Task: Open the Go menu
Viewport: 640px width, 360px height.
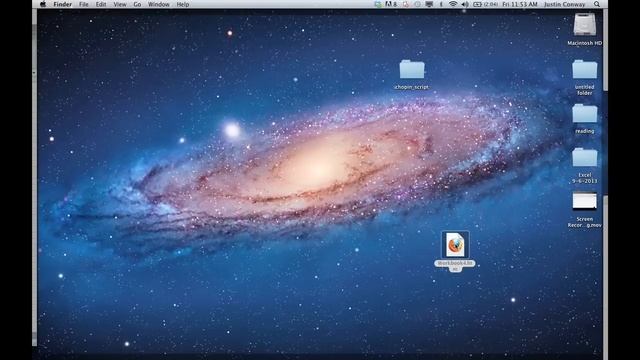Action: pos(137,4)
